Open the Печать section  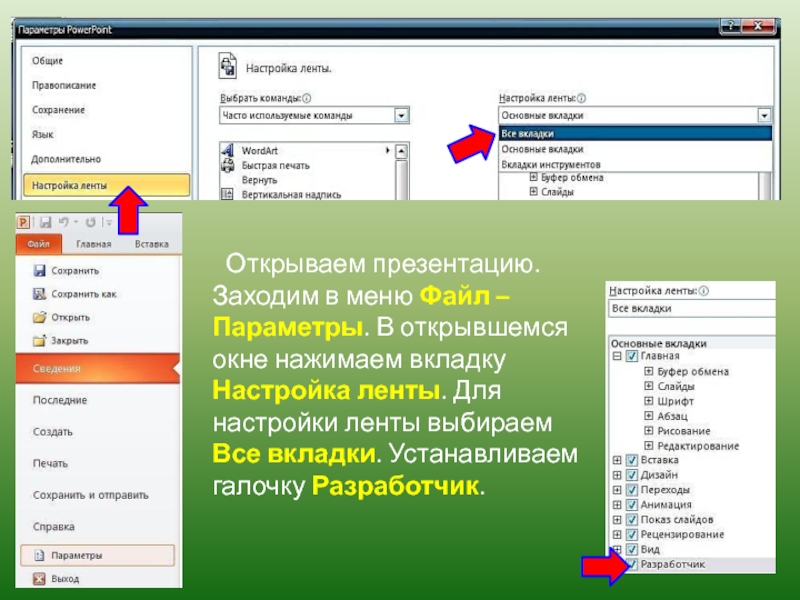coord(50,464)
